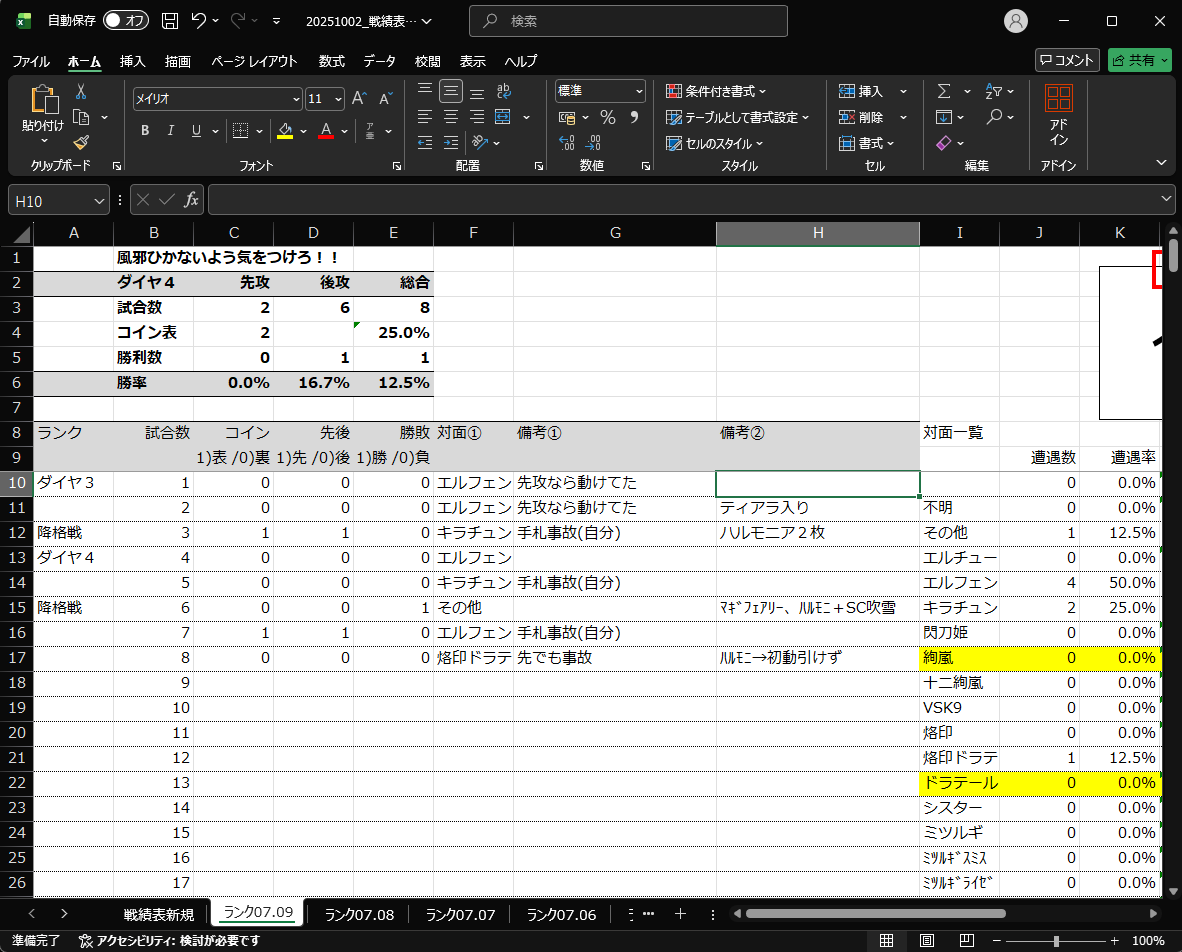Switch to sheet tab ランク07.08
This screenshot has width=1182, height=952.
pyautogui.click(x=359, y=914)
